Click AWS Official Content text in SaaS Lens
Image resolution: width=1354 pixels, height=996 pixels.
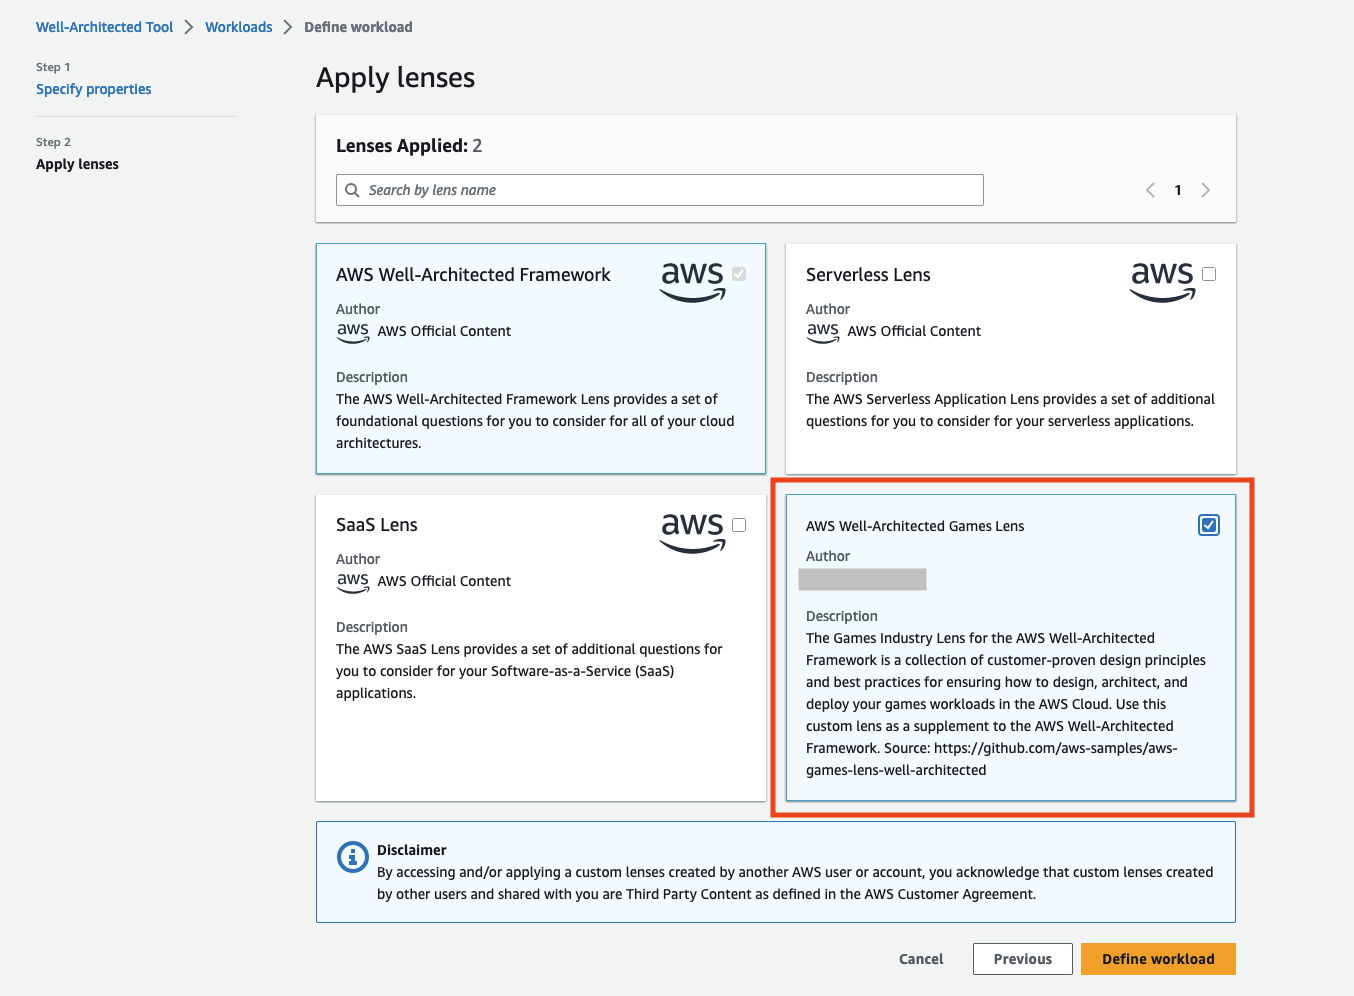(444, 581)
